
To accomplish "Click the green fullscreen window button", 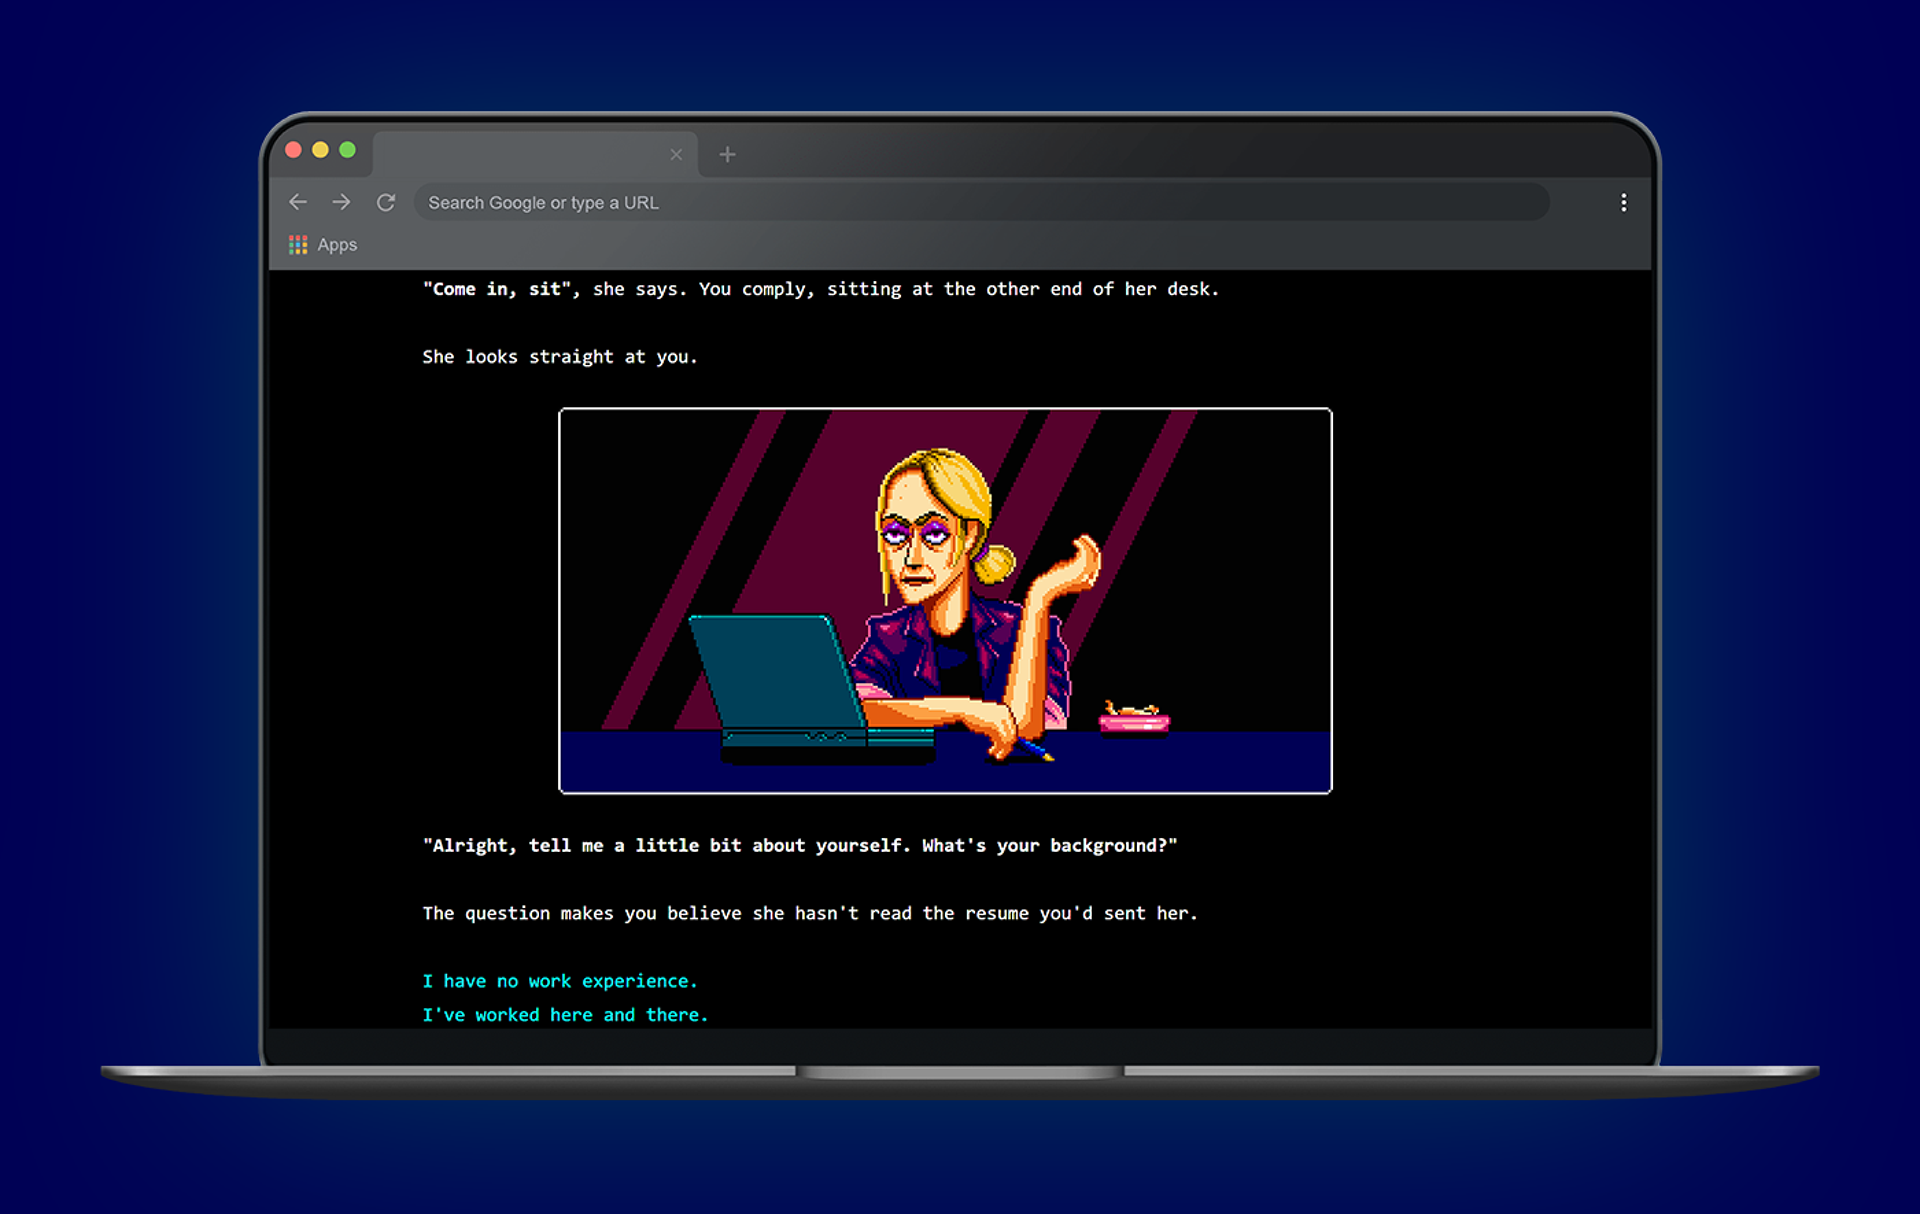I will (347, 150).
